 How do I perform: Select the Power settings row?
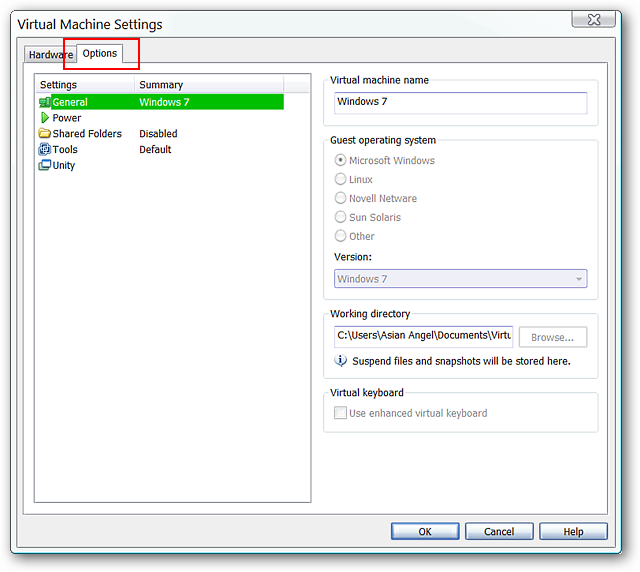tap(161, 118)
